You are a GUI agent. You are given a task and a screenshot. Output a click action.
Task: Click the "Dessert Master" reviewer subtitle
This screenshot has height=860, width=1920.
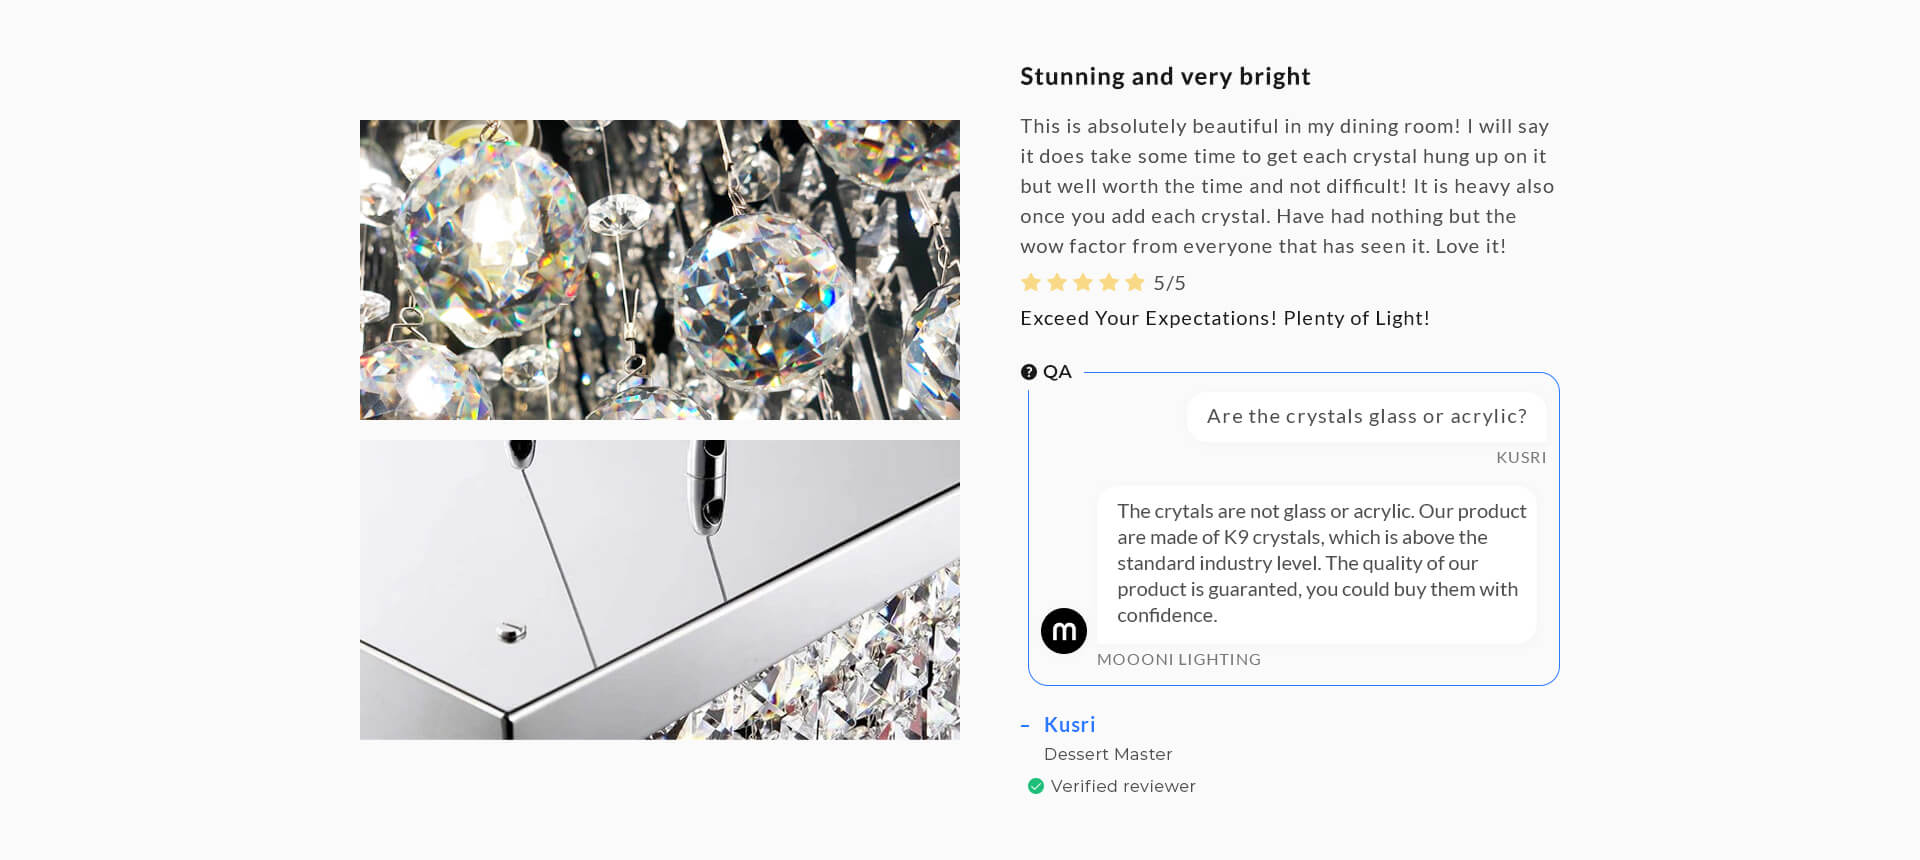point(1108,754)
